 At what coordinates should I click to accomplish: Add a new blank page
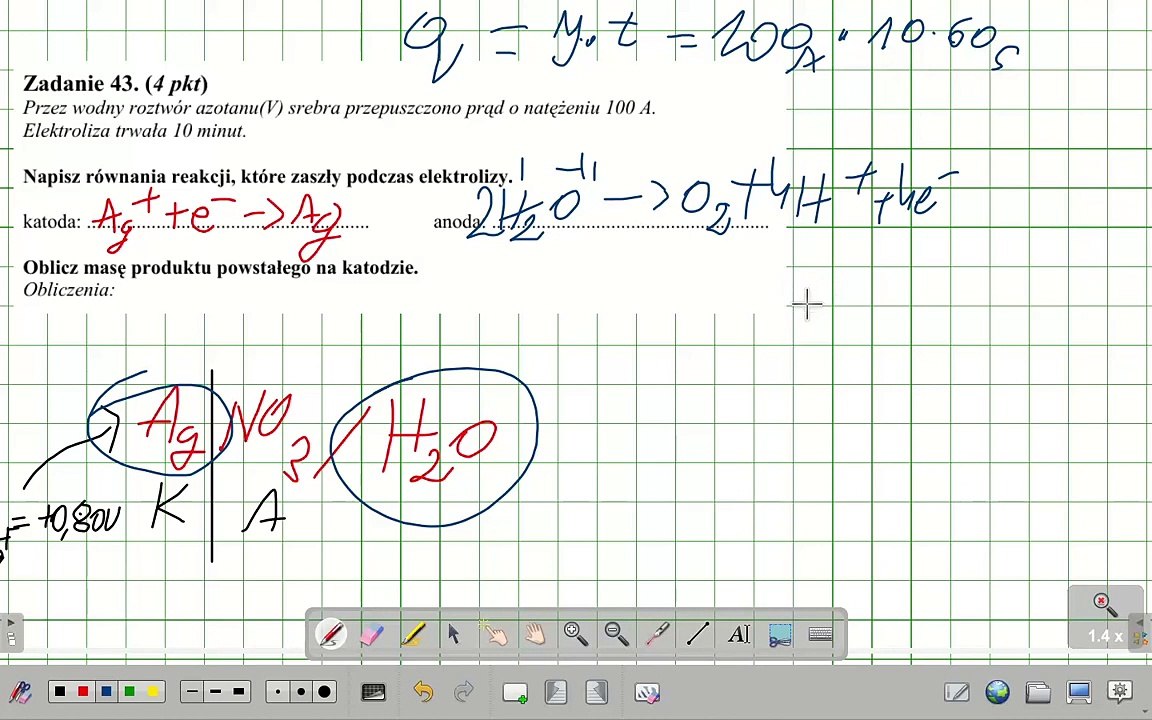[x=515, y=692]
